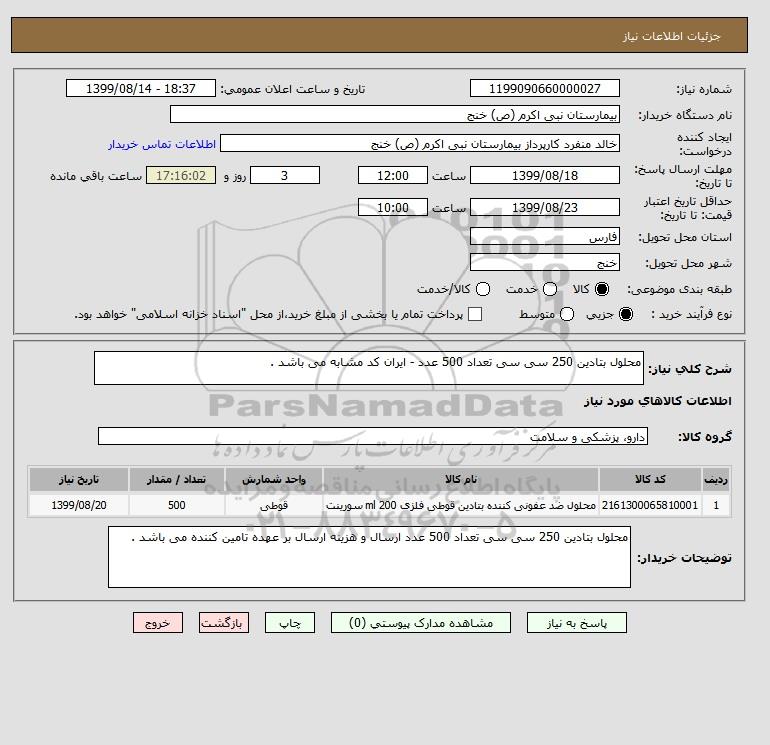Click the response deadline time 12:00 field

click(x=393, y=175)
